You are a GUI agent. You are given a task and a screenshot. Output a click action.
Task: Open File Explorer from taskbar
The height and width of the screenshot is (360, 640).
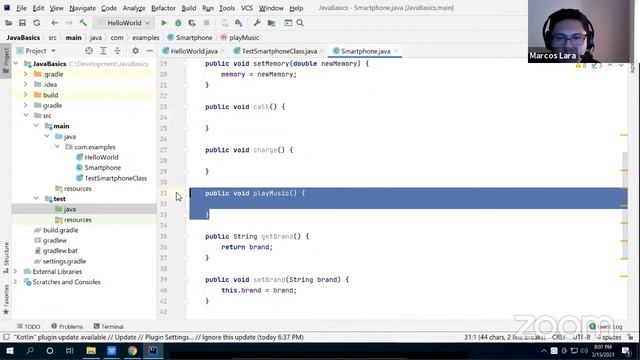91,351
